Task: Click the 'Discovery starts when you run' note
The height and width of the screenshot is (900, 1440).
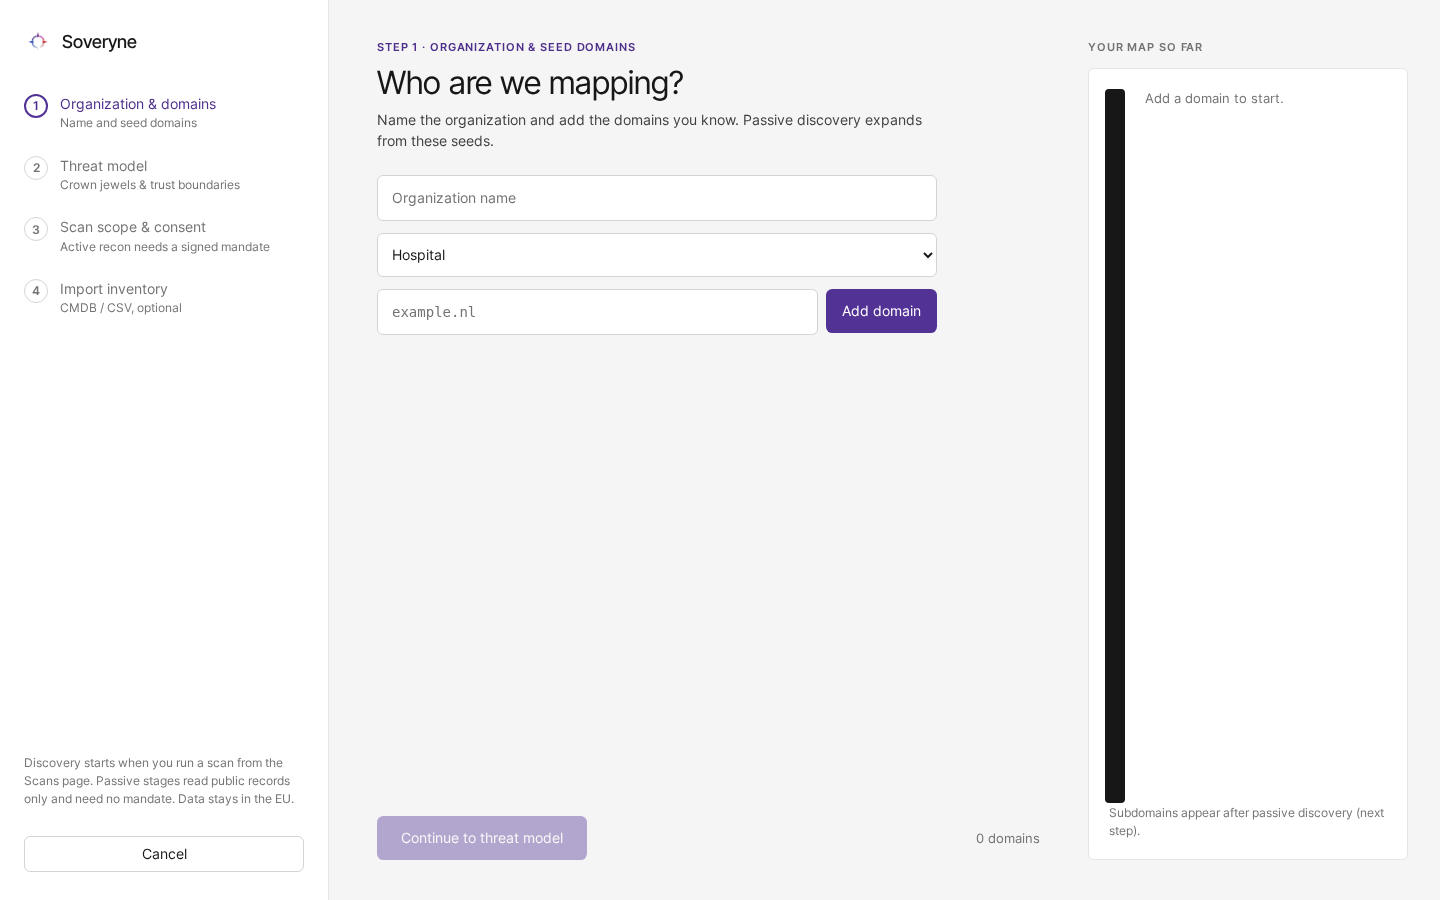Action: 159,781
